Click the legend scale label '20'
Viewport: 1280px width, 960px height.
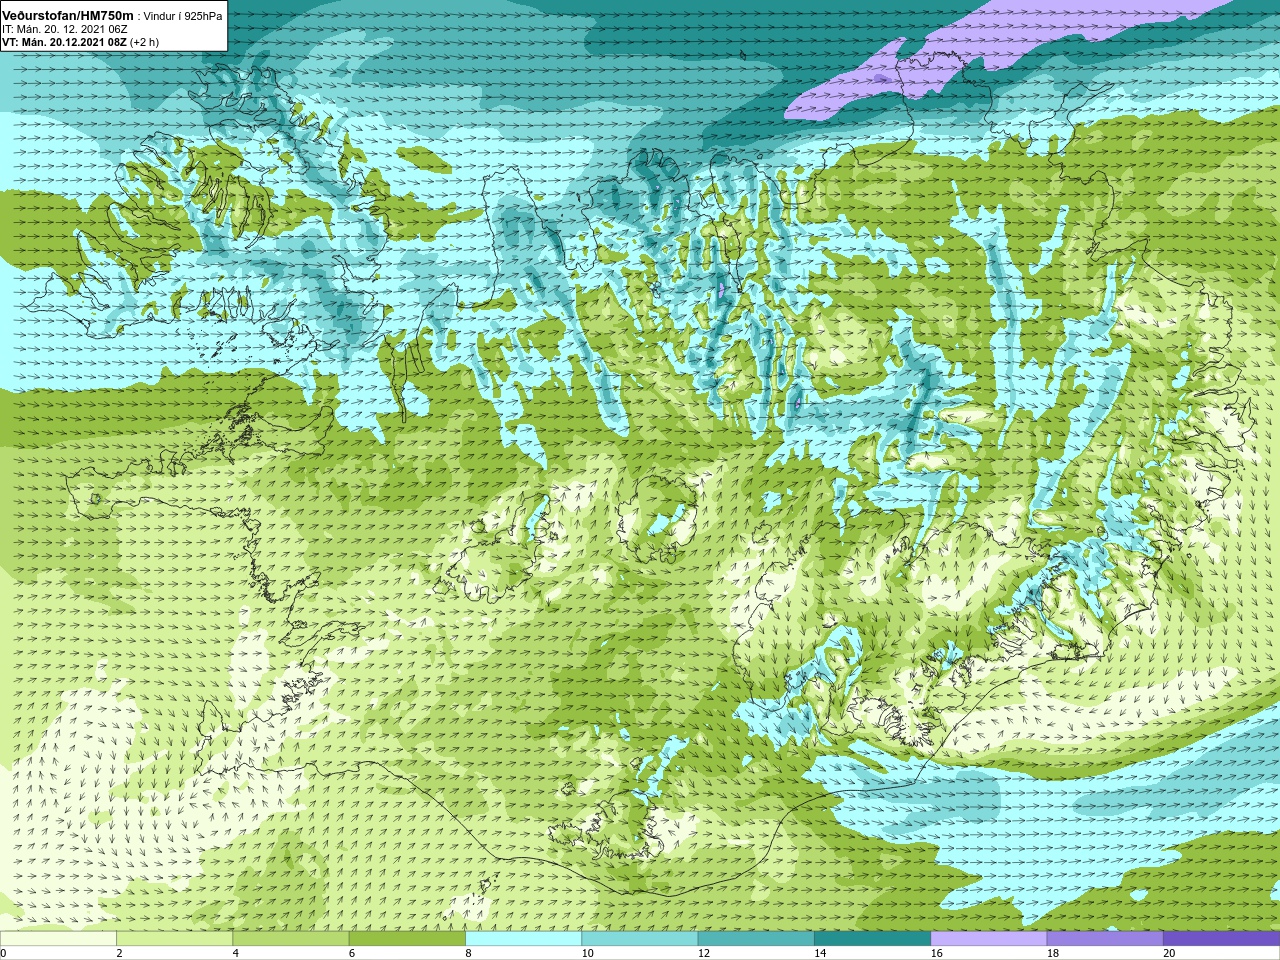1169,953
